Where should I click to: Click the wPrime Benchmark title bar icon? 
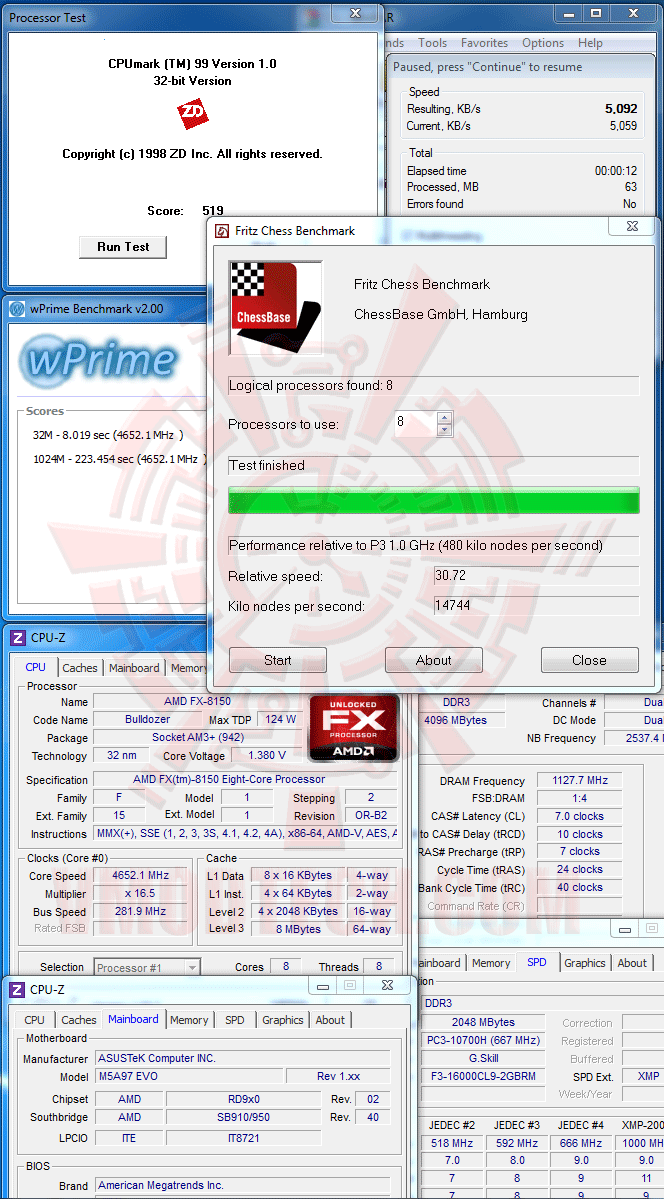(x=18, y=309)
